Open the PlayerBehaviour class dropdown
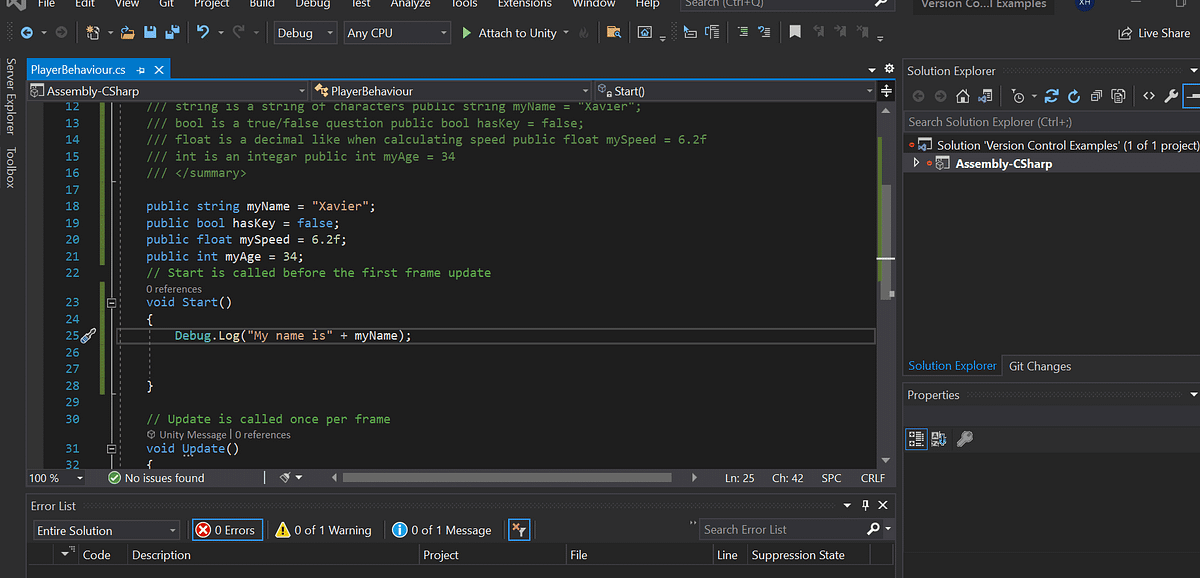The height and width of the screenshot is (578, 1200). pos(452,91)
